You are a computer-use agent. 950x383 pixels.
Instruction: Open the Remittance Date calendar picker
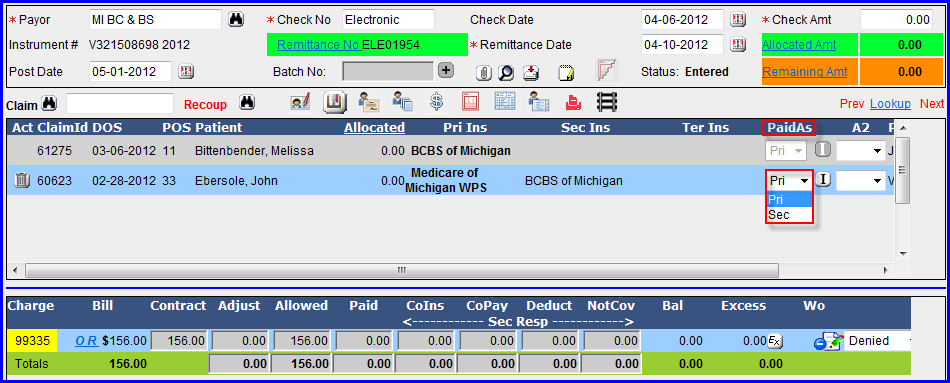[737, 45]
